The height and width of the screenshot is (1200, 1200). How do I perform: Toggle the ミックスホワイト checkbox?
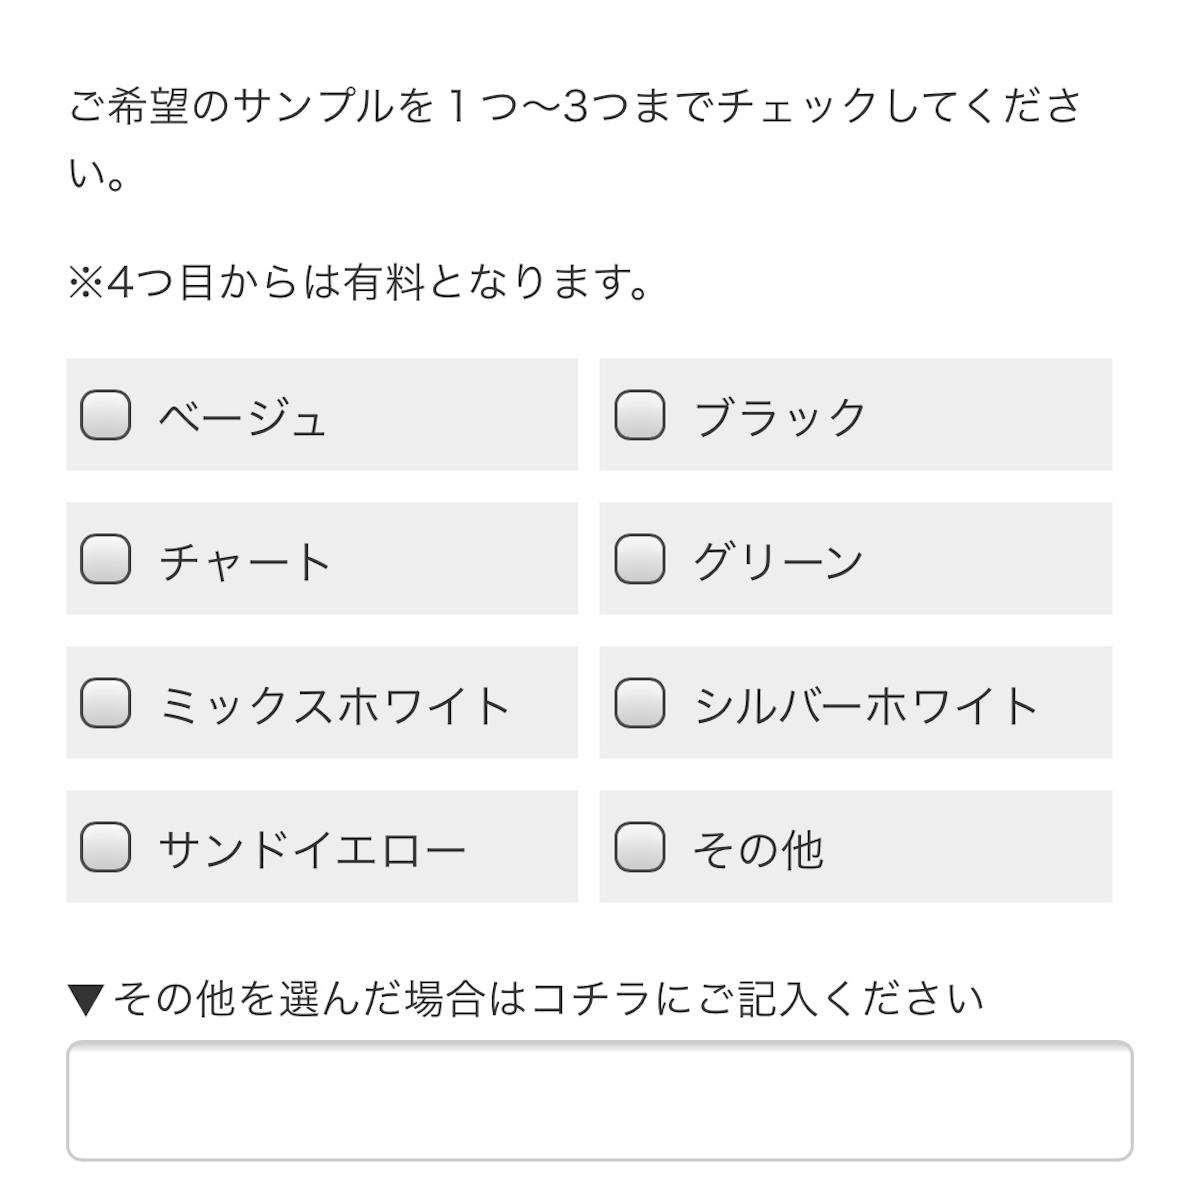(x=105, y=703)
